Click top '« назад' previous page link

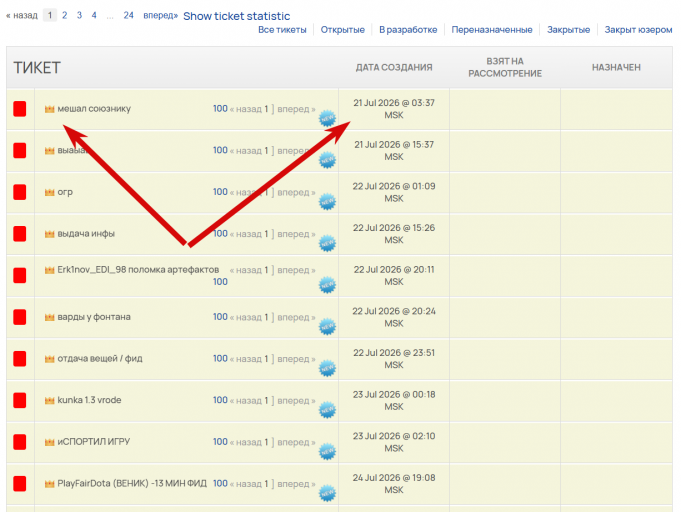tap(22, 15)
